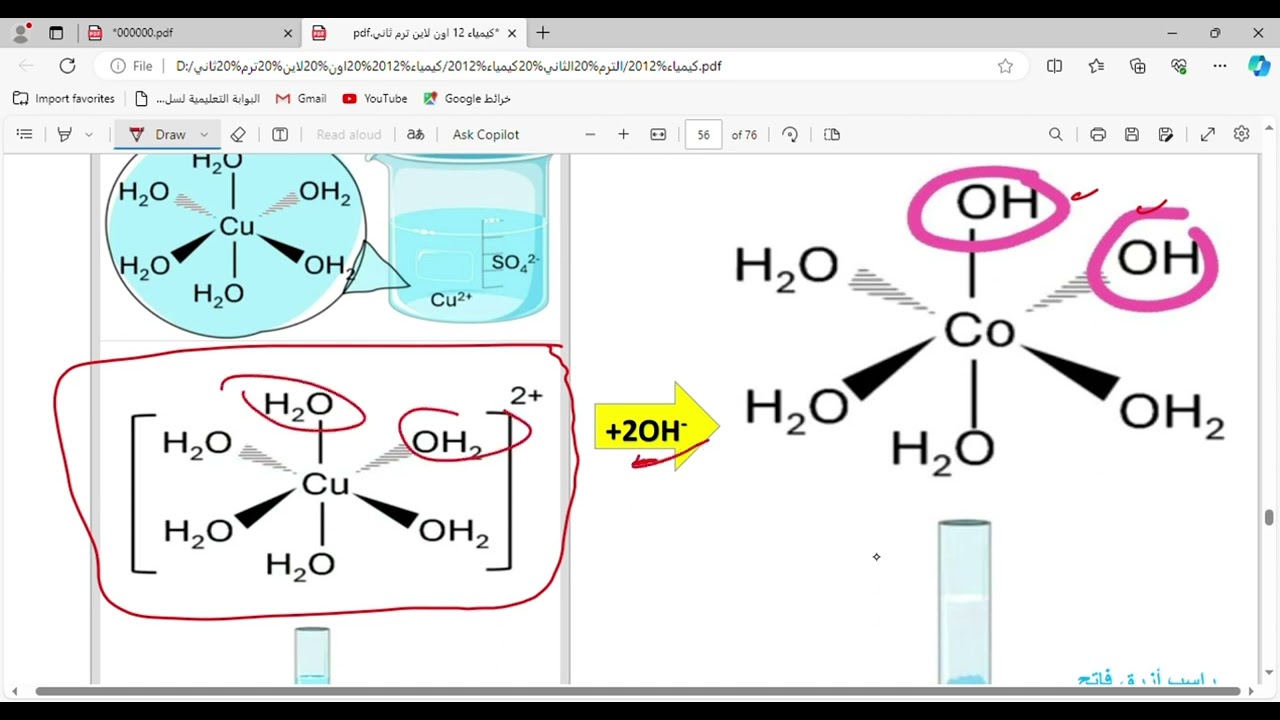Viewport: 1280px width, 720px height.
Task: Toggle split screen view
Action: point(1054,66)
